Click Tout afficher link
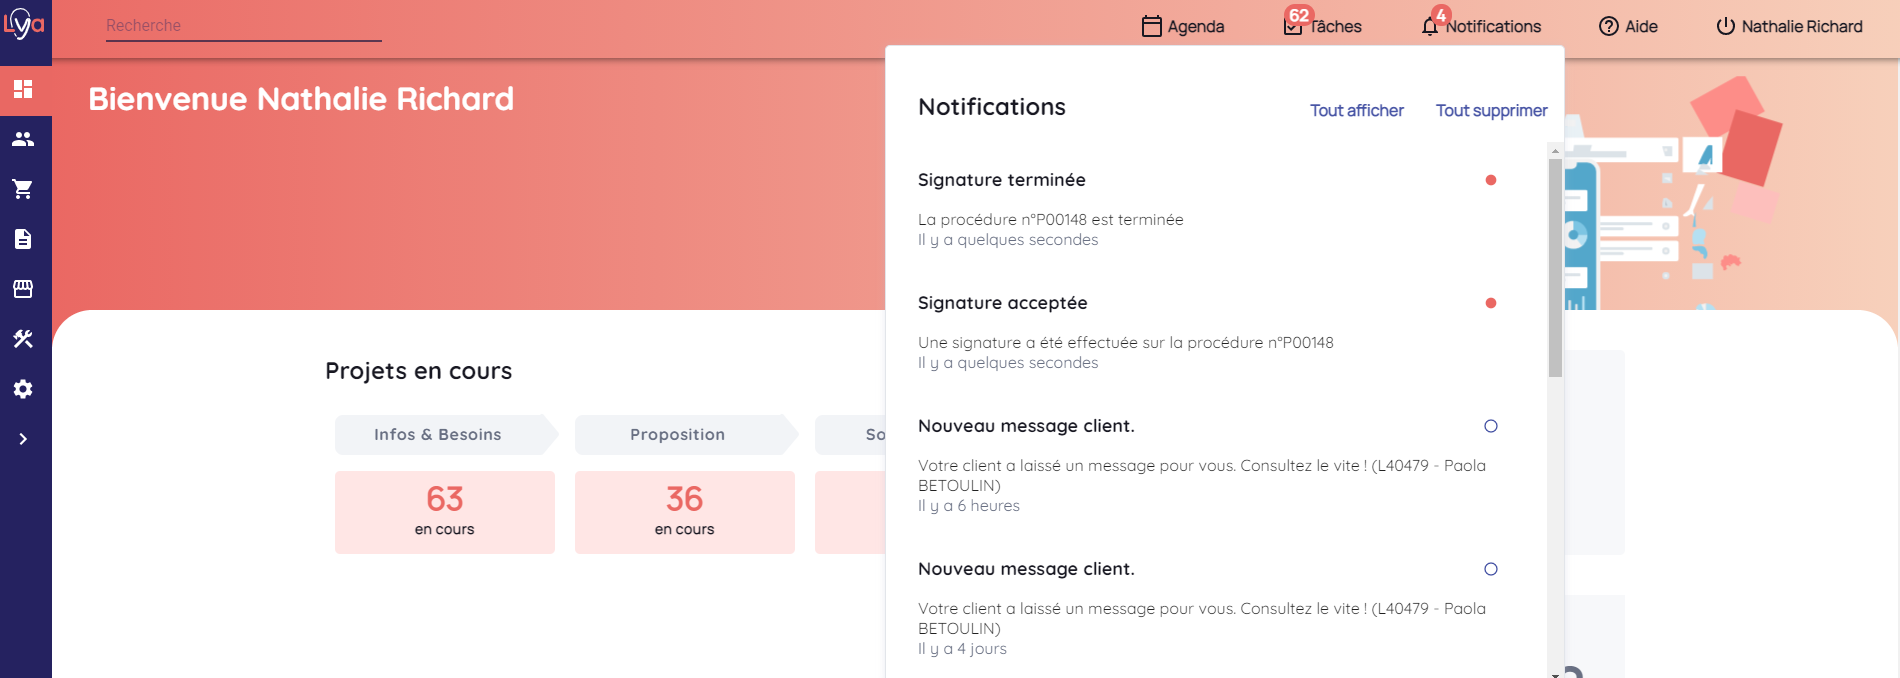1900x678 pixels. point(1356,110)
